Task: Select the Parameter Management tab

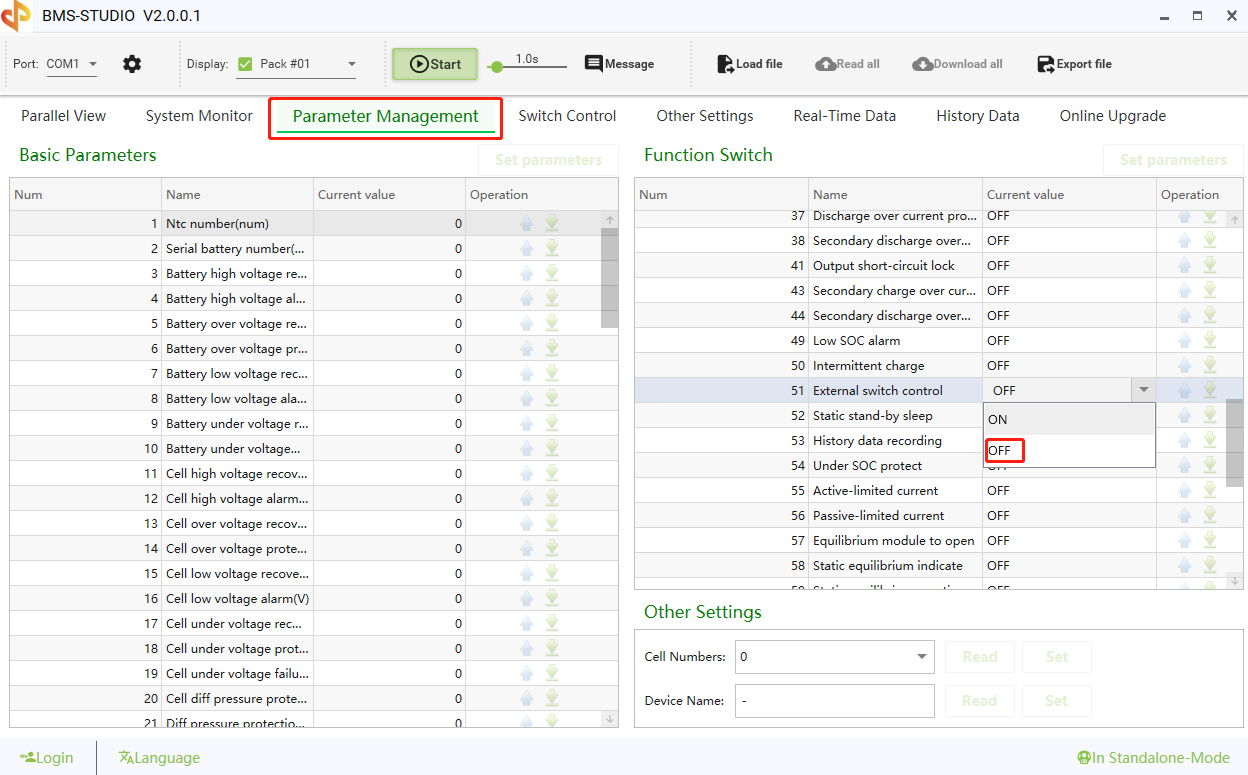Action: tap(385, 117)
